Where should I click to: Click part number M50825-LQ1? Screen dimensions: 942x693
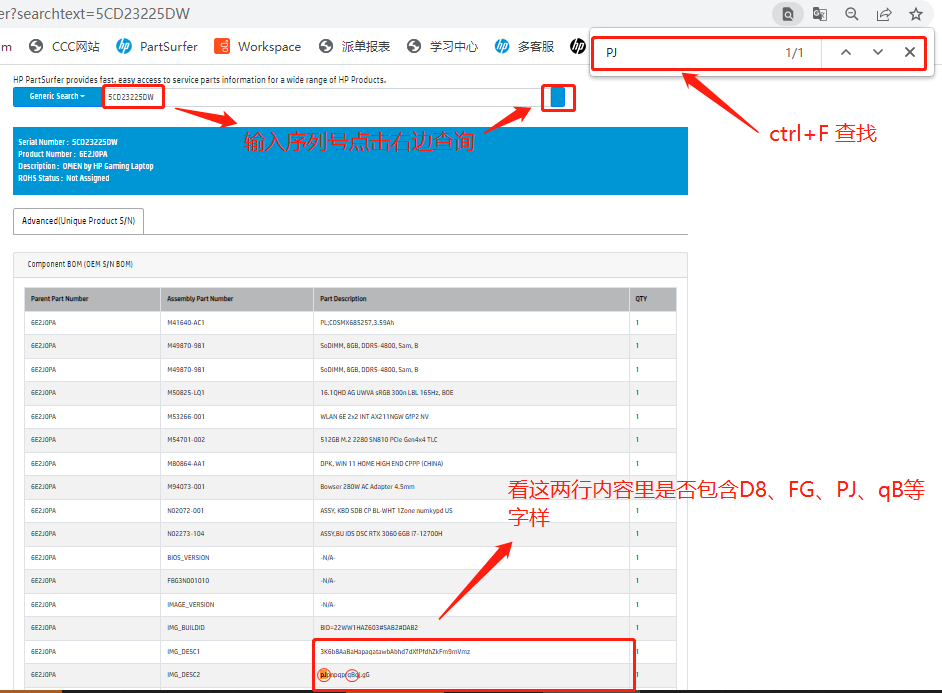click(186, 393)
